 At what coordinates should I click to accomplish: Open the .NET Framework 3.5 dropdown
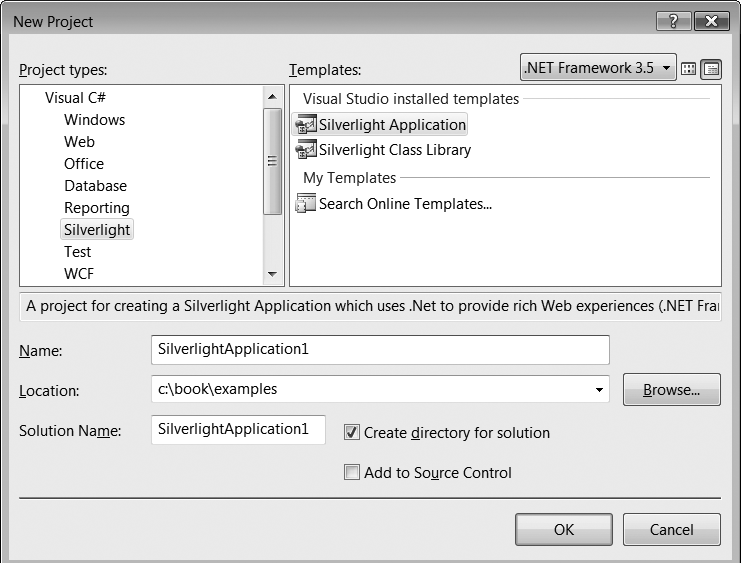(598, 68)
